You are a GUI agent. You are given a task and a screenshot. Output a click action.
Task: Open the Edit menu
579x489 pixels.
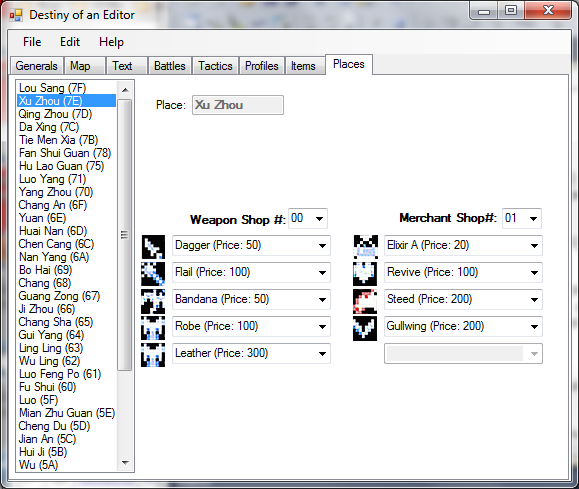point(70,42)
